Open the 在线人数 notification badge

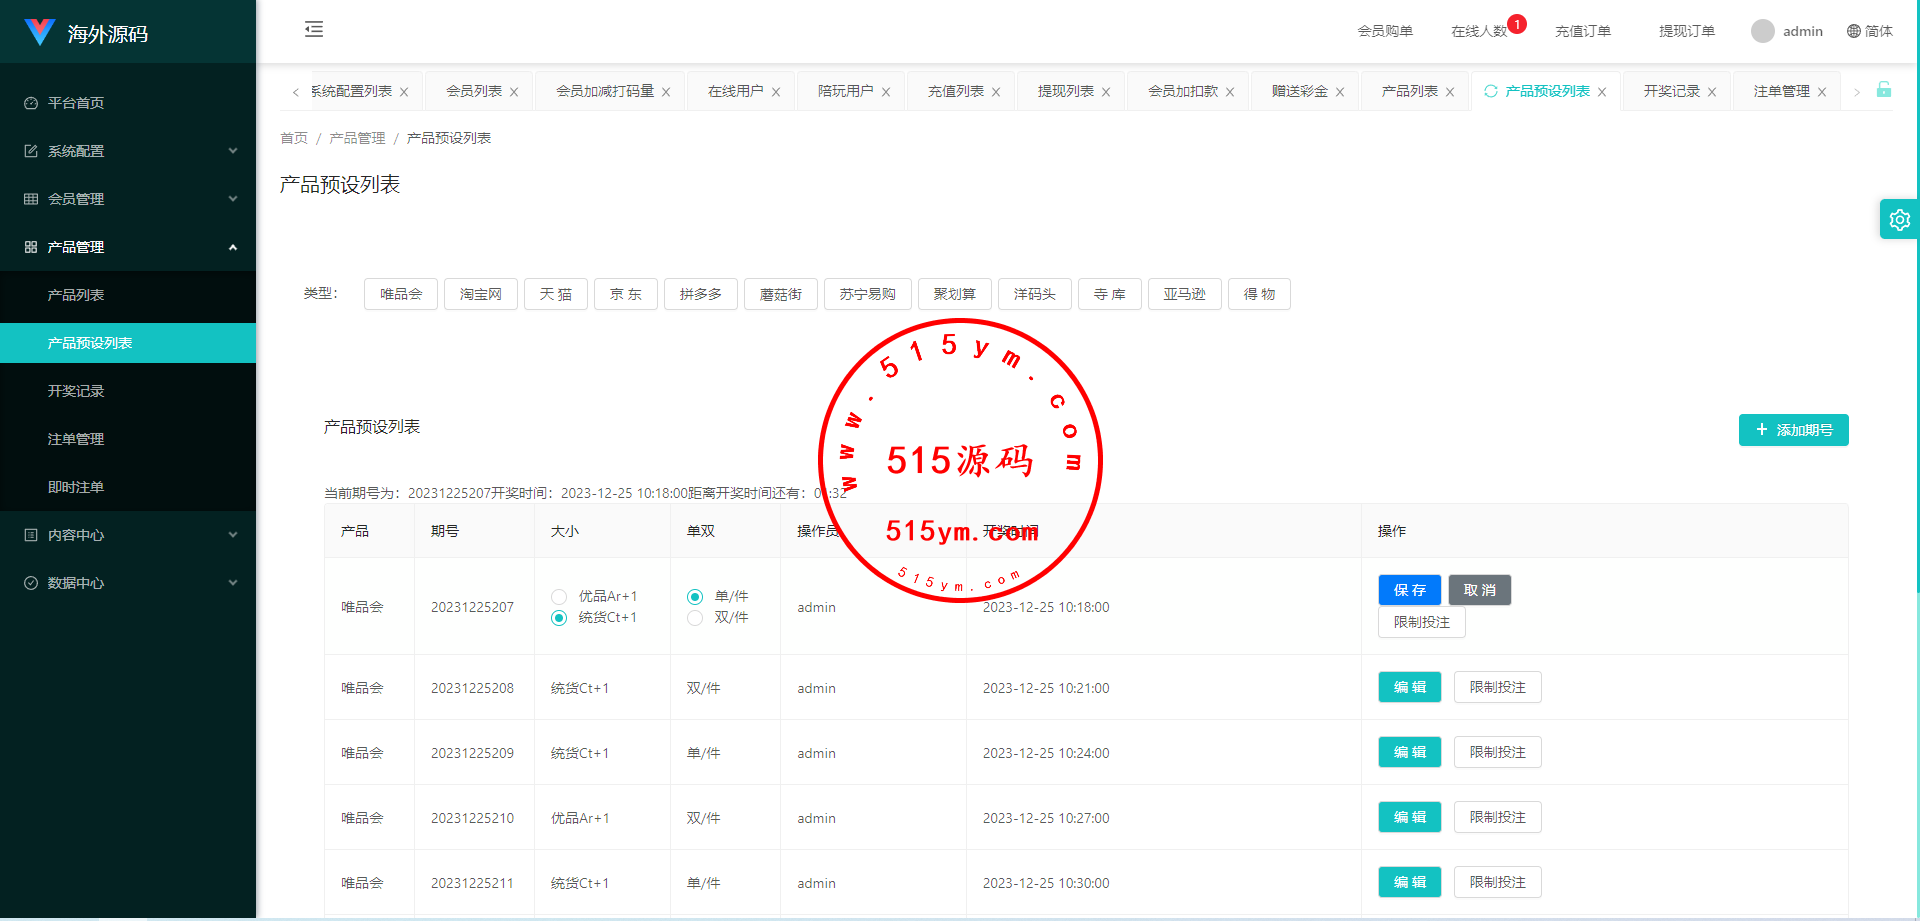tap(1516, 24)
